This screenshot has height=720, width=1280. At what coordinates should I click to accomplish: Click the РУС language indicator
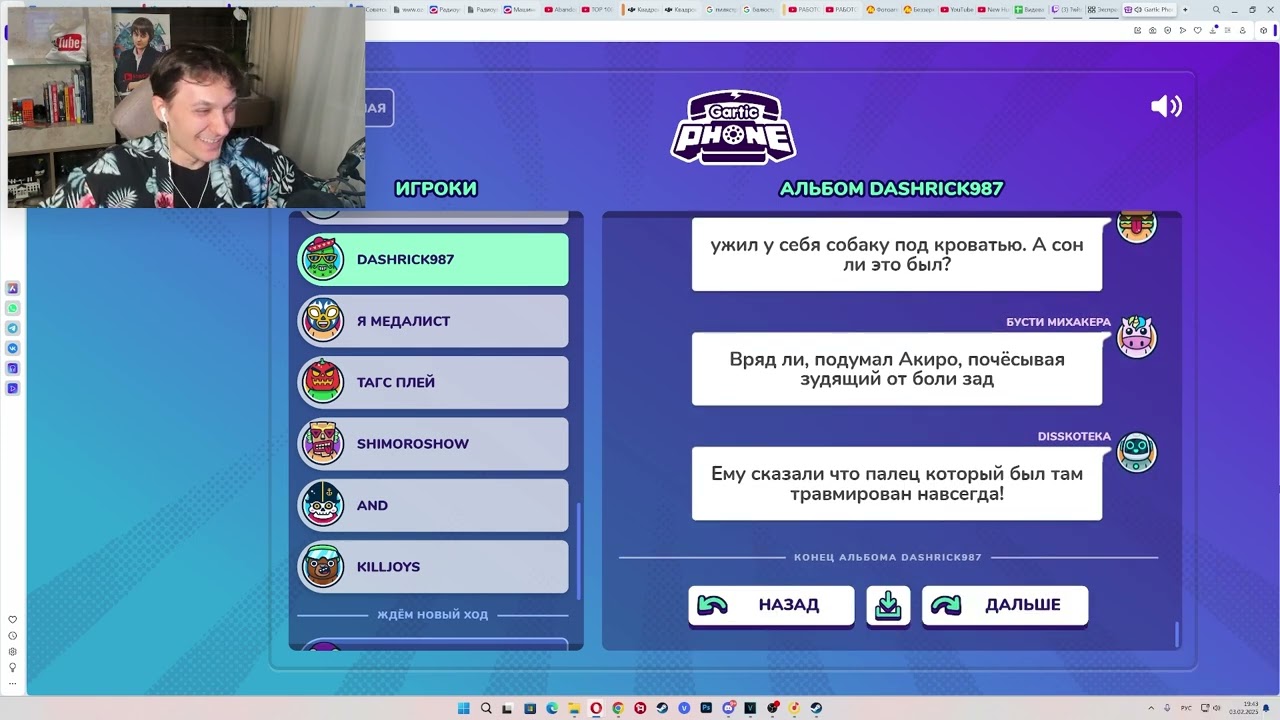(1187, 708)
